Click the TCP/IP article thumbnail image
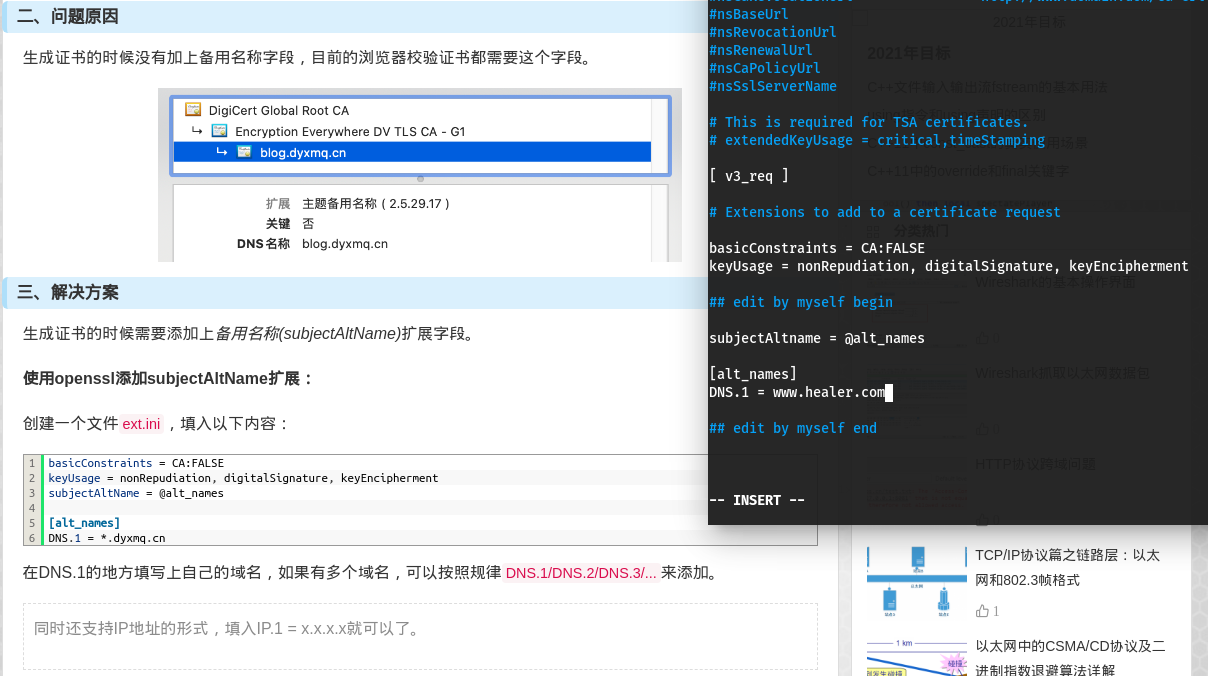1208x676 pixels. [x=917, y=581]
